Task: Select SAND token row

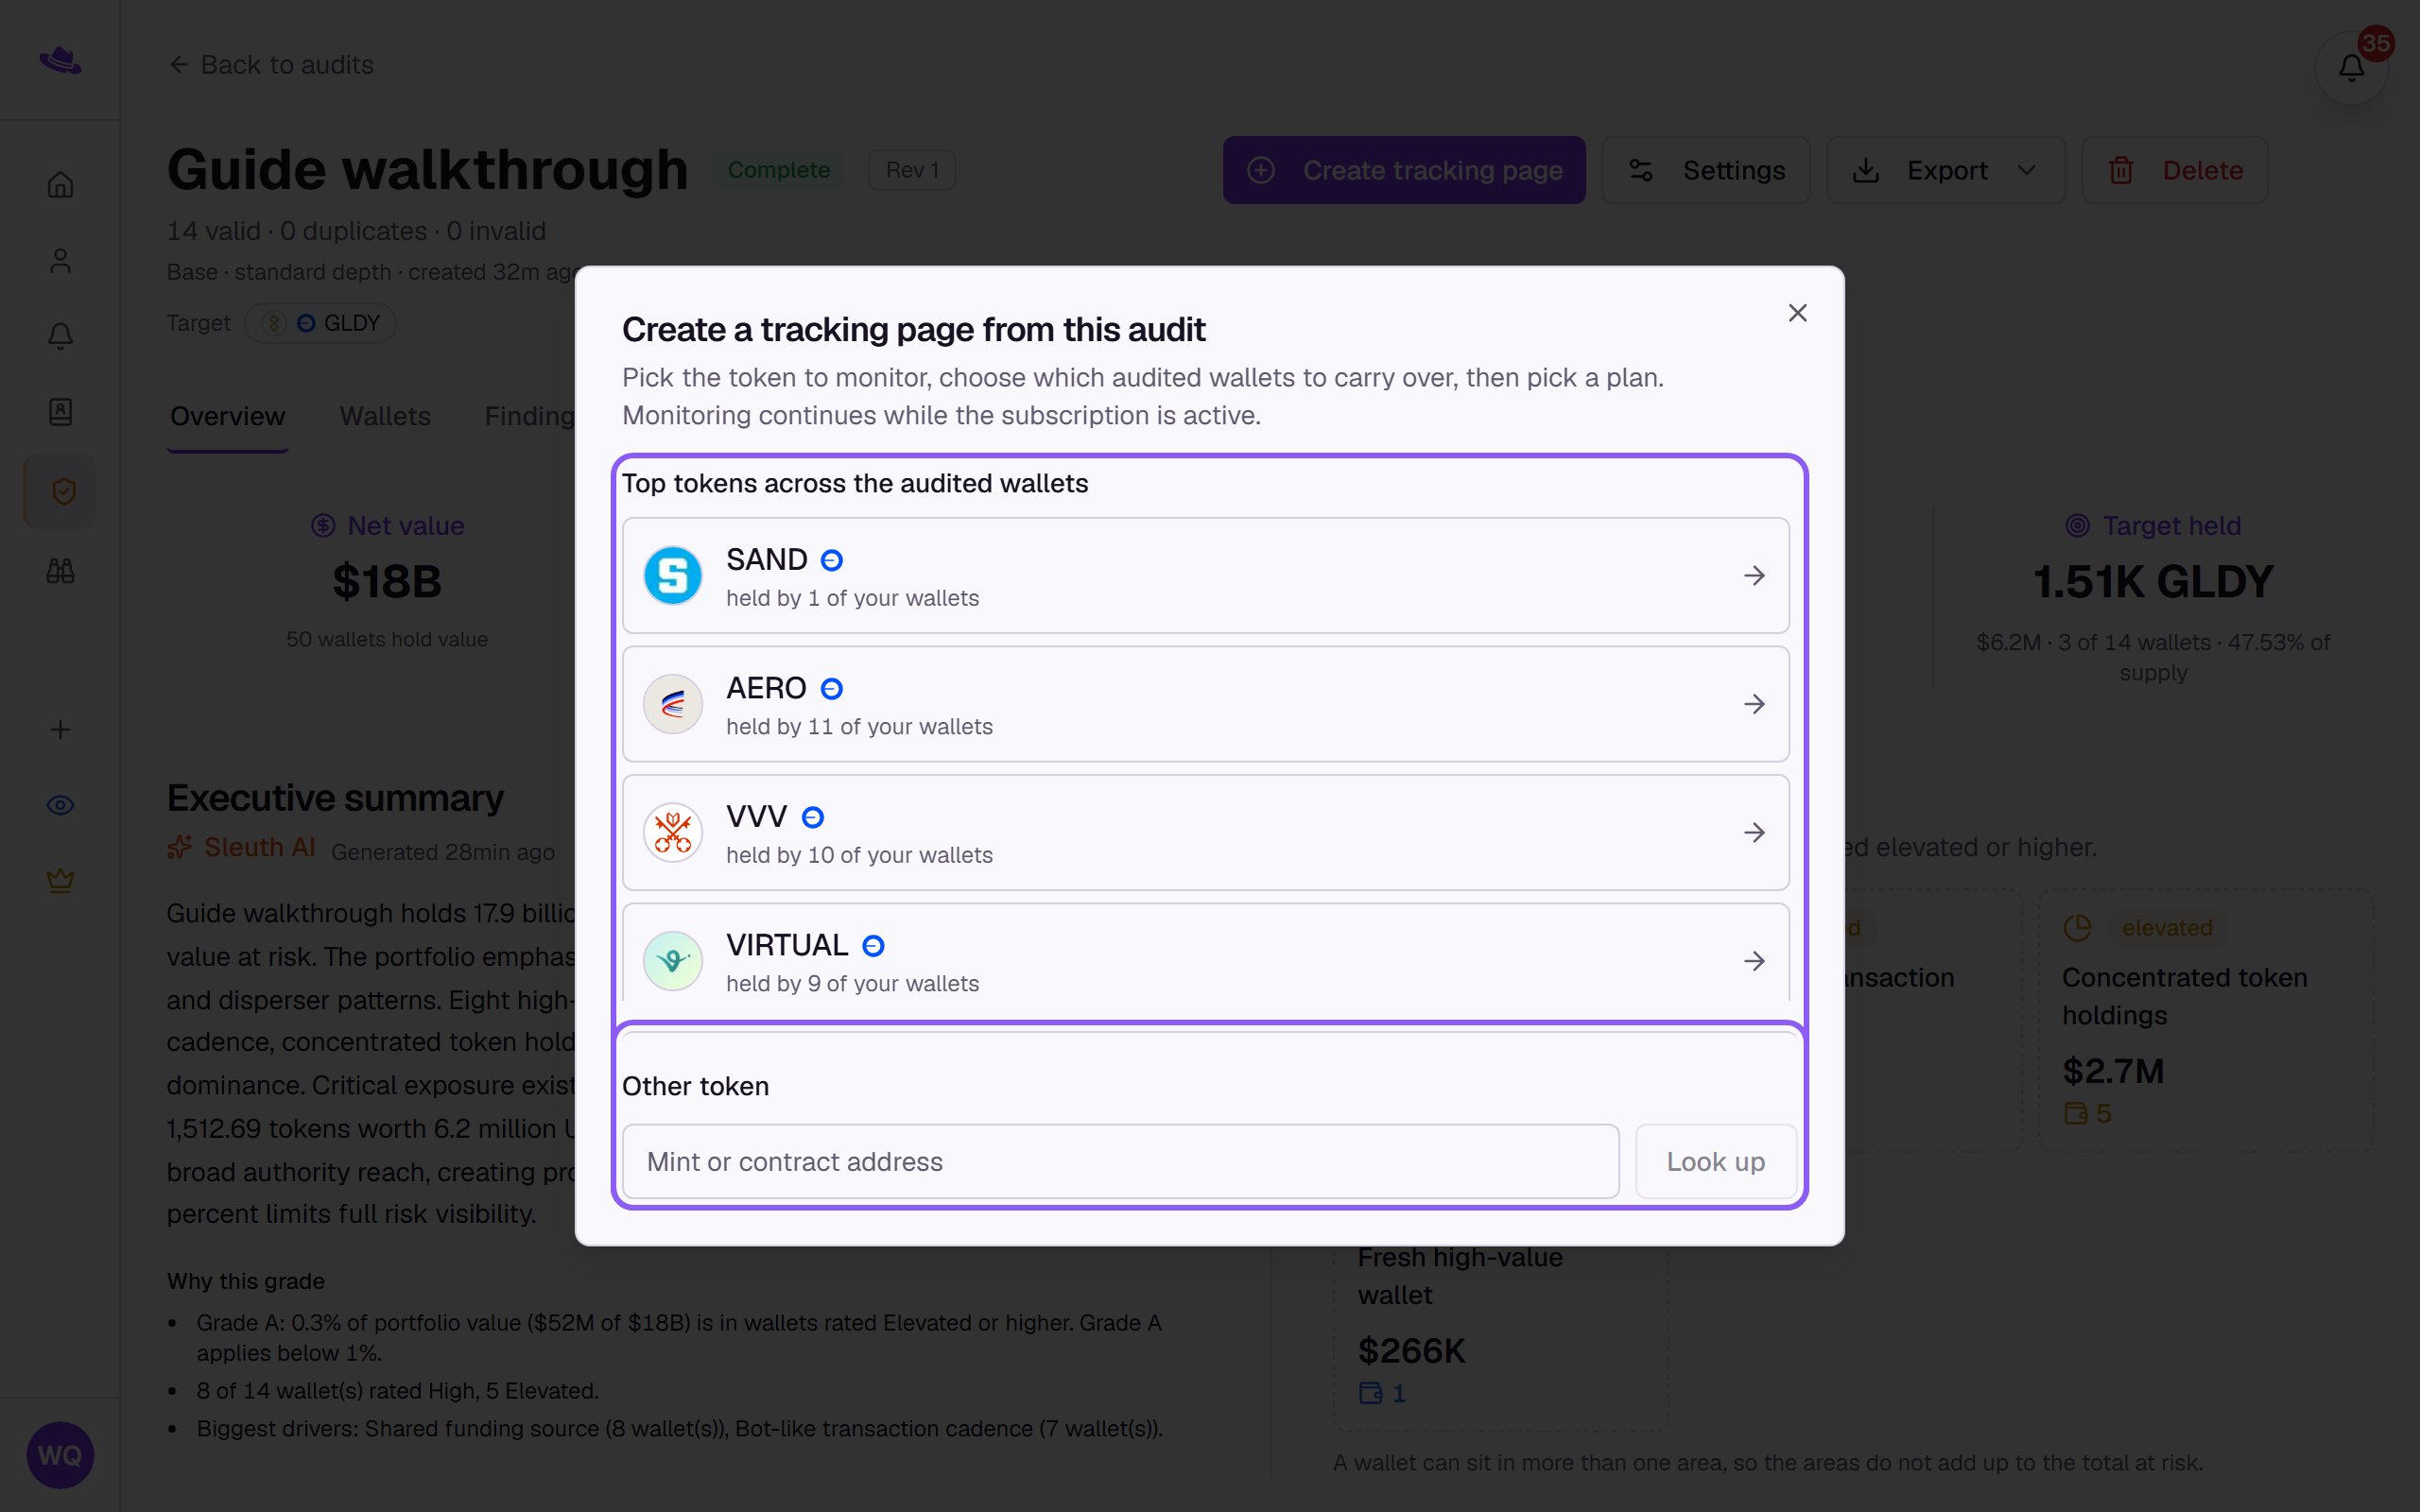Action: click(x=1205, y=575)
